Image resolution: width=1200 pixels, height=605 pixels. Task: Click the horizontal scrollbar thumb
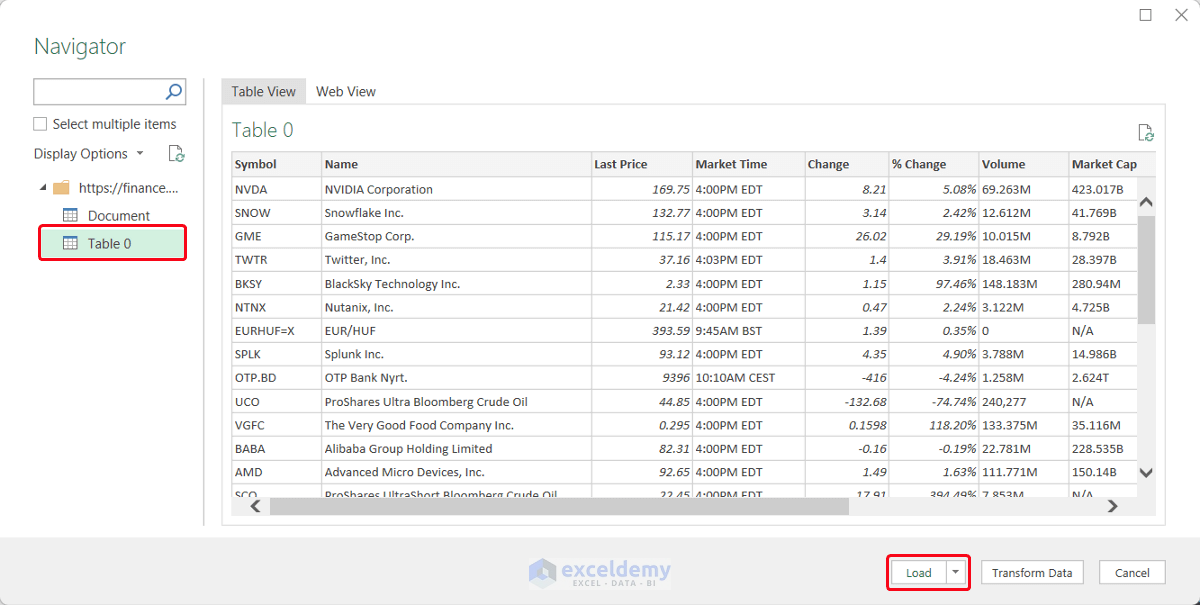point(558,506)
